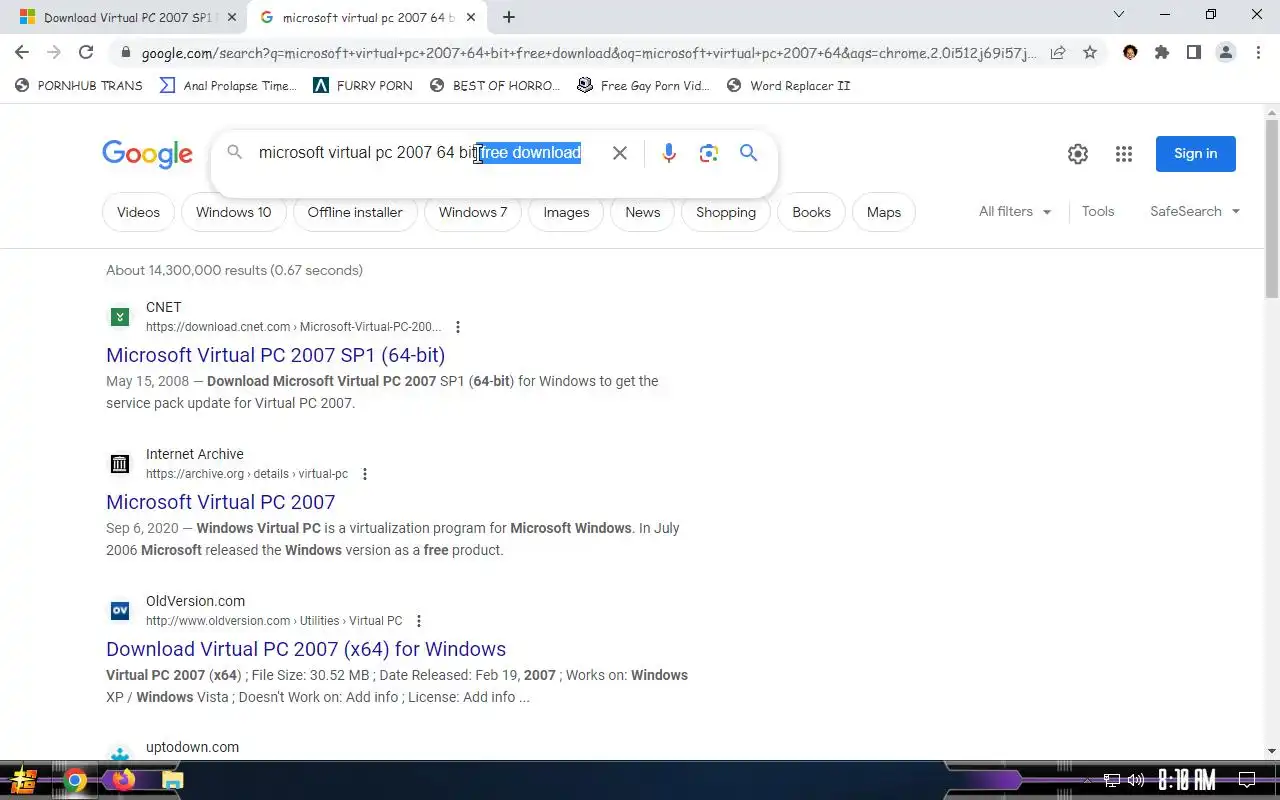Open the Word Replacer II bookmark
This screenshot has width=1280, height=800.
pyautogui.click(x=788, y=86)
